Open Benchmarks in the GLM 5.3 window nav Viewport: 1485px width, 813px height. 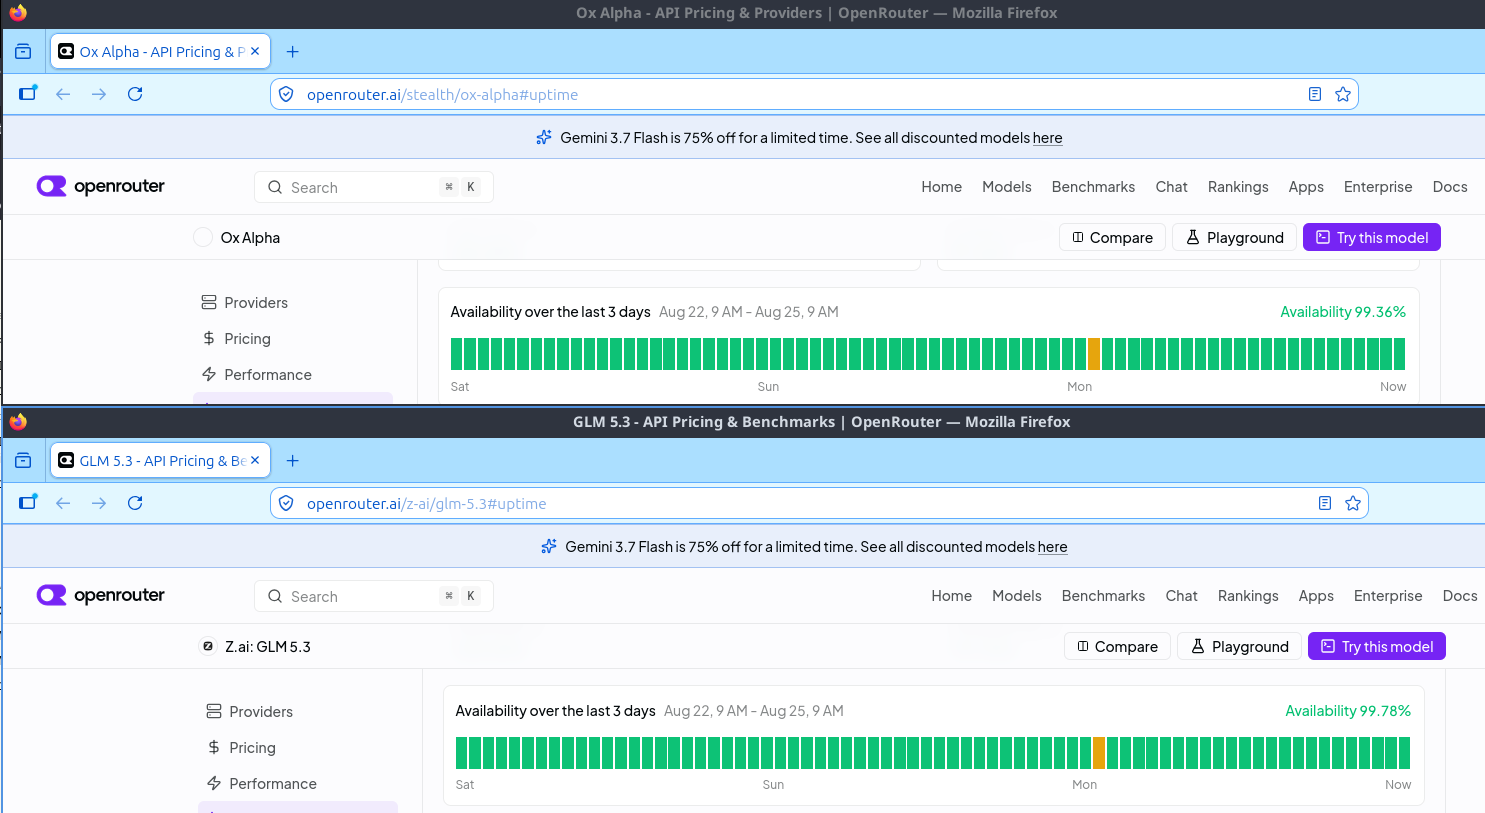pos(1103,596)
